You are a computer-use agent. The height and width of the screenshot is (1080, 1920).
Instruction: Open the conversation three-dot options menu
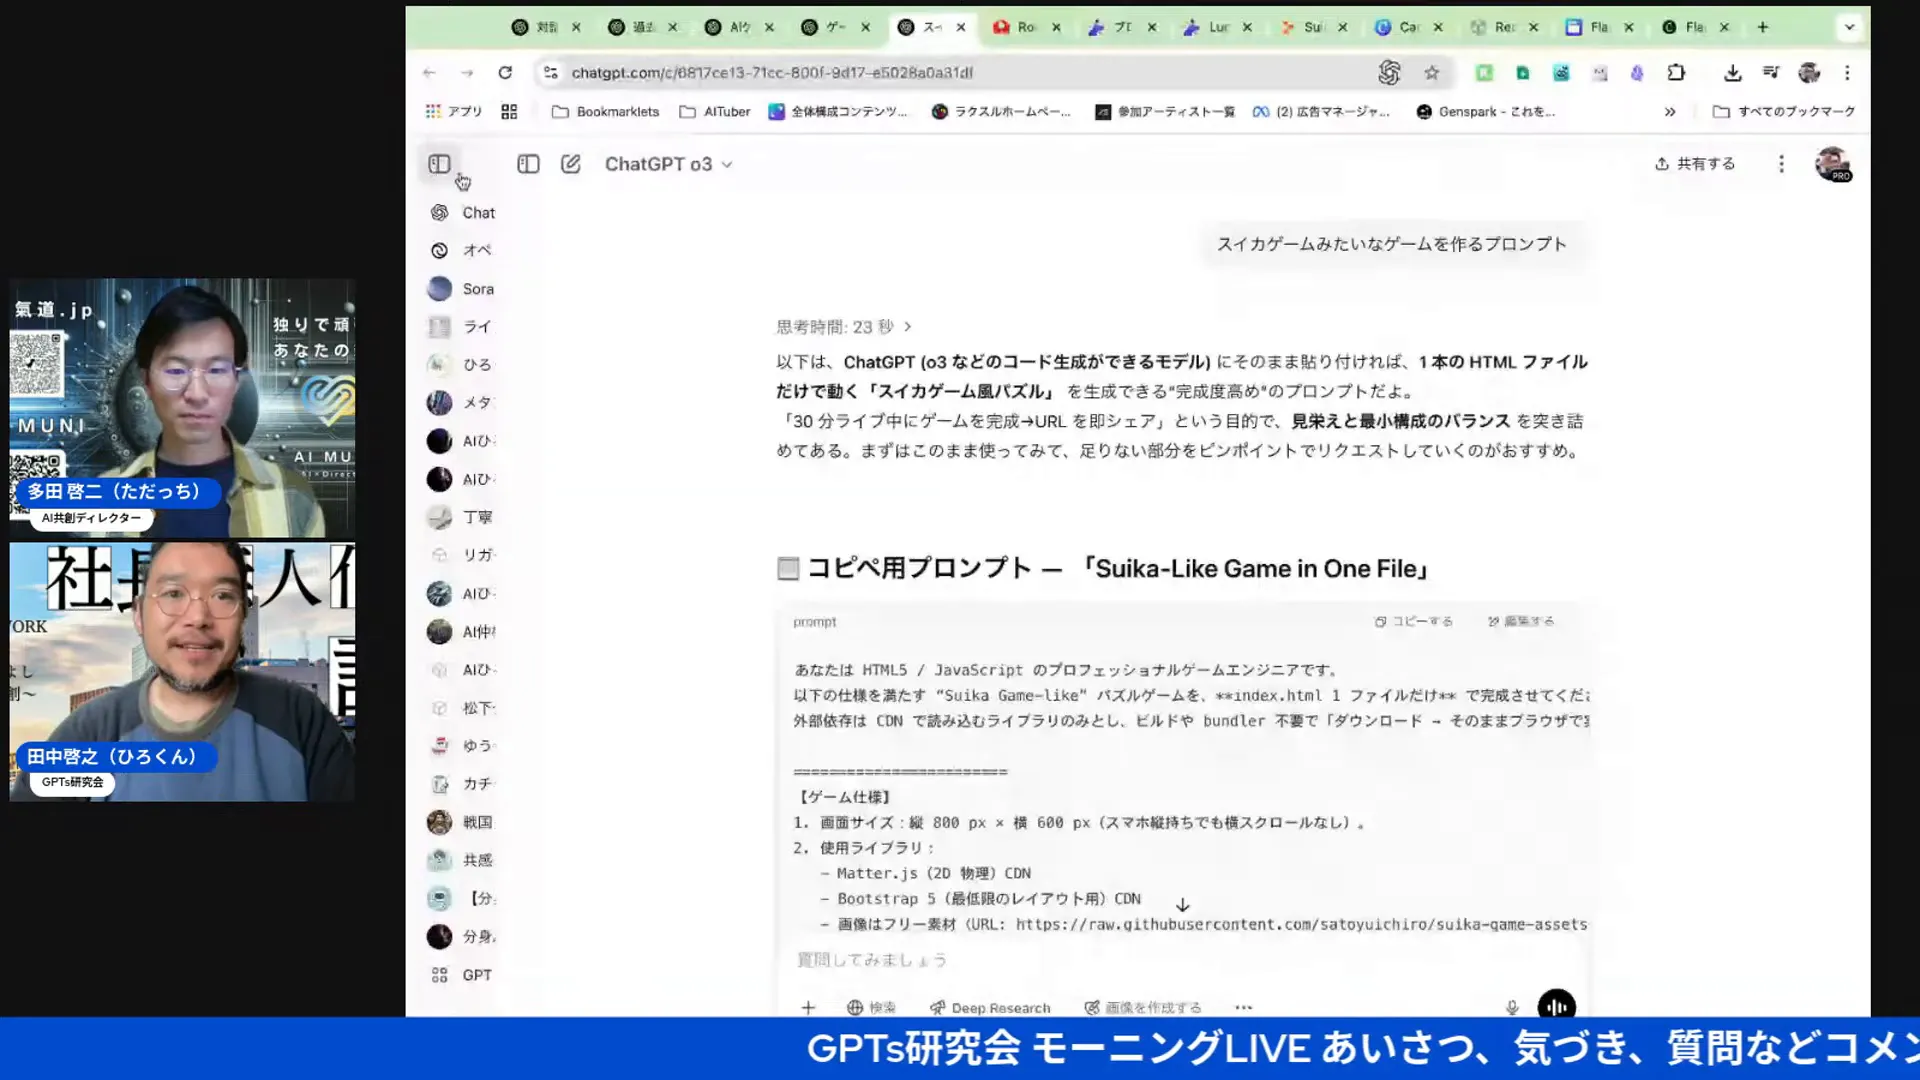[x=1781, y=164]
